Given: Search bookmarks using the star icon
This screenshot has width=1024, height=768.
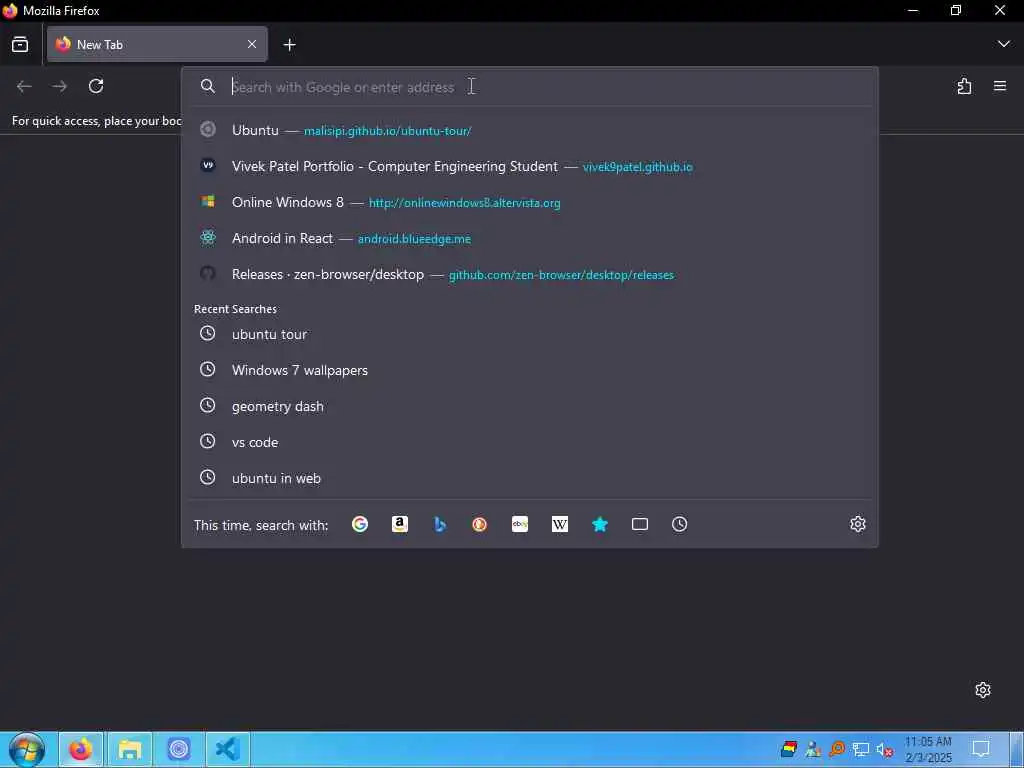Looking at the screenshot, I should [x=600, y=524].
